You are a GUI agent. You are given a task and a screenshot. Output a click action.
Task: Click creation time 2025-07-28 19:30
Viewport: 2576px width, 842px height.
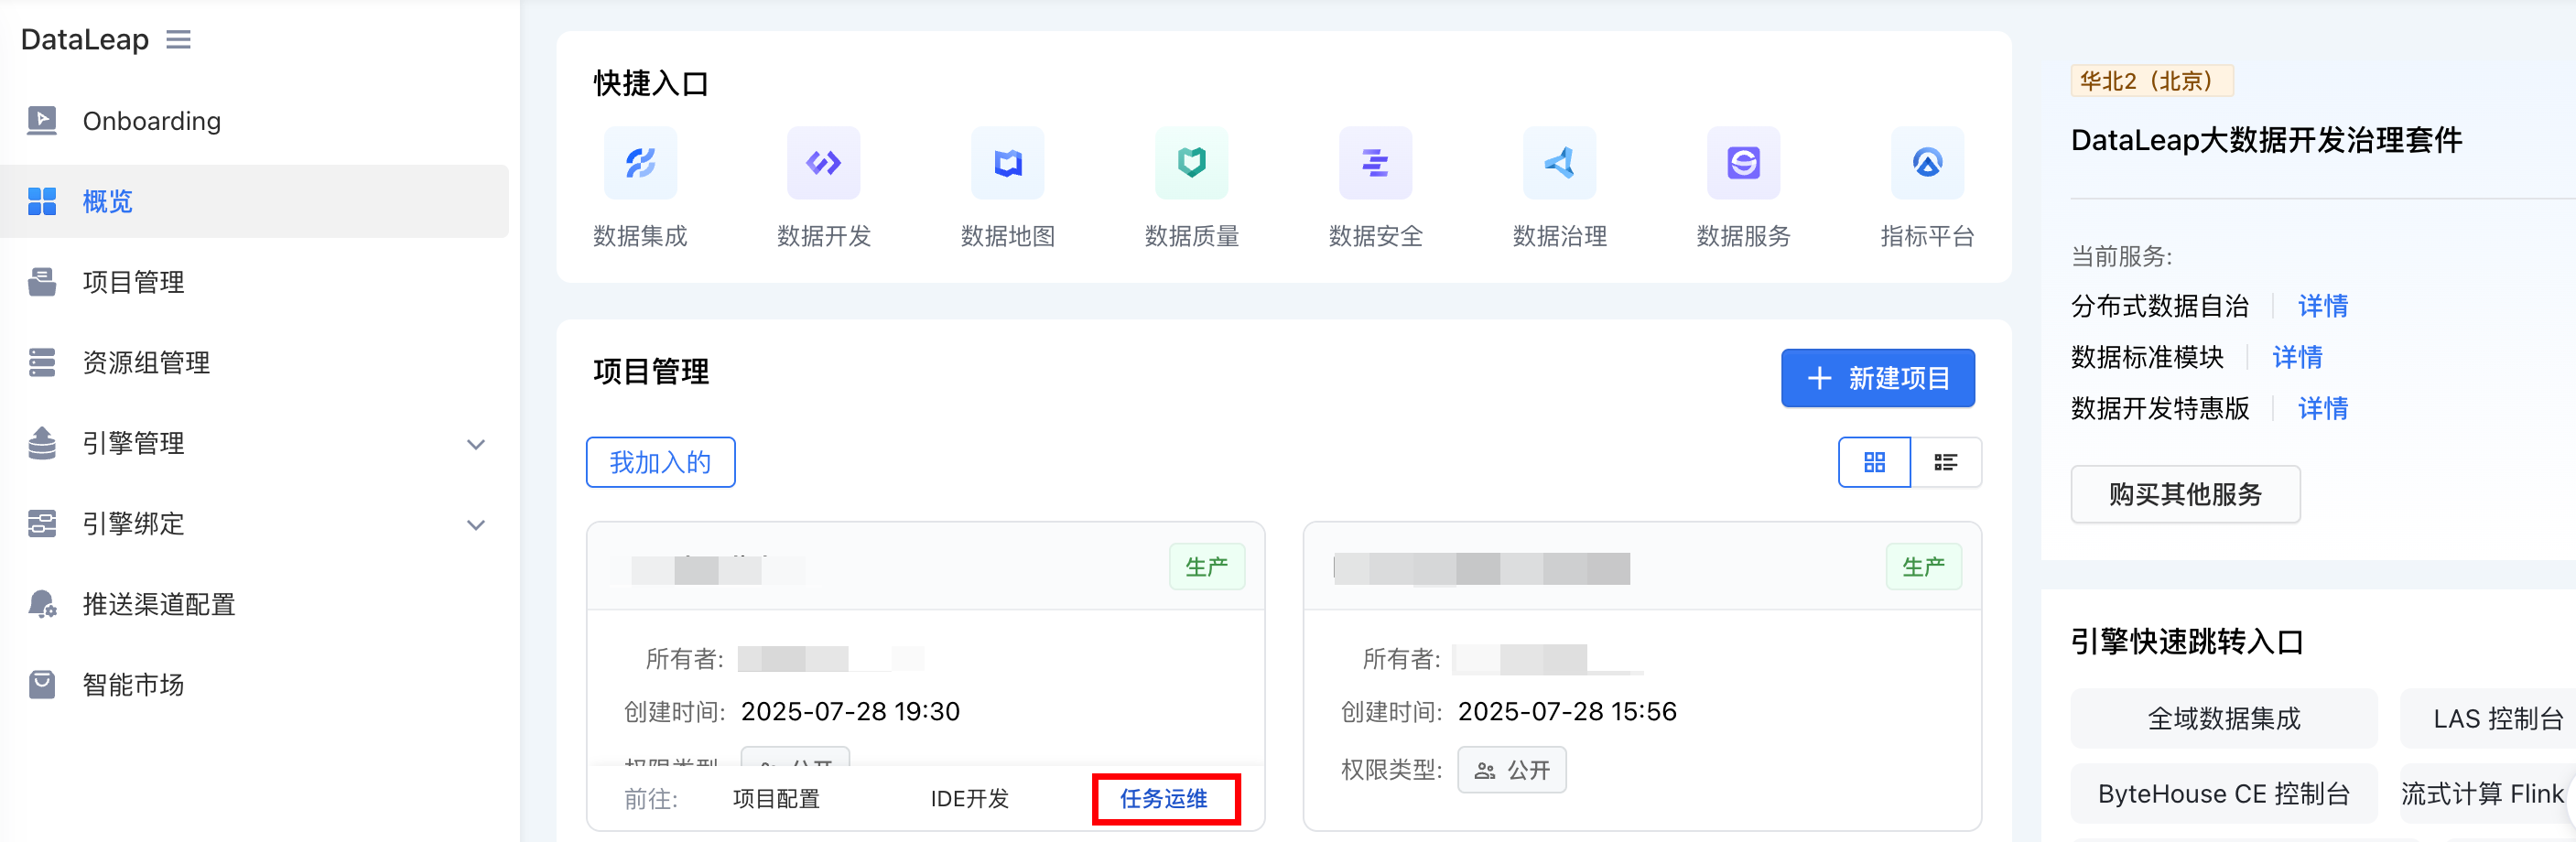(850, 711)
